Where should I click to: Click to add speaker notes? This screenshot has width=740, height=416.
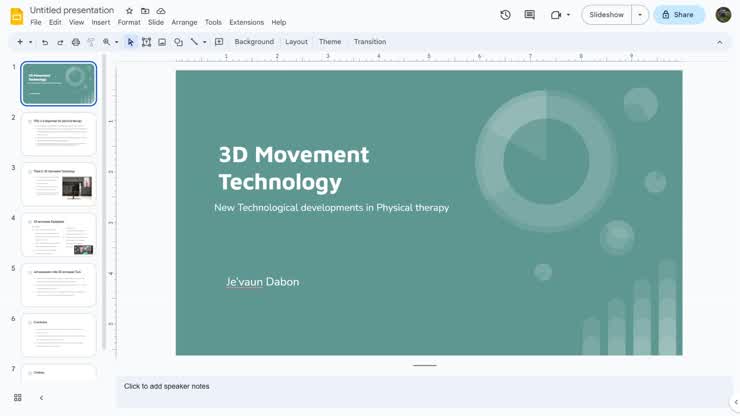425,391
